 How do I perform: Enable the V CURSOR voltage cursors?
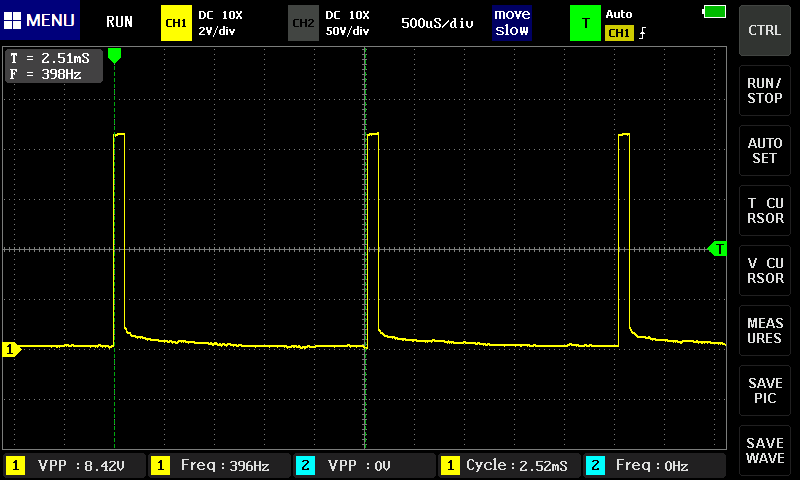pos(764,270)
